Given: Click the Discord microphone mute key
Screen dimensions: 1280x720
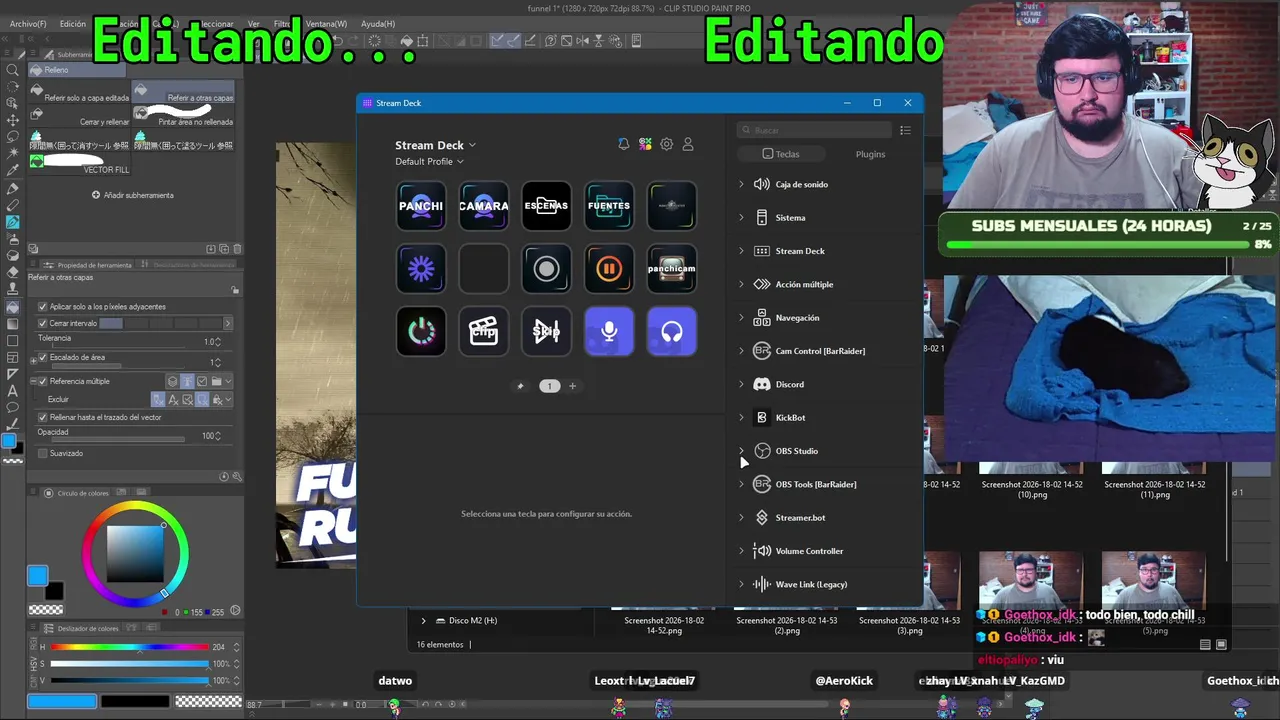Looking at the screenshot, I should click(609, 332).
